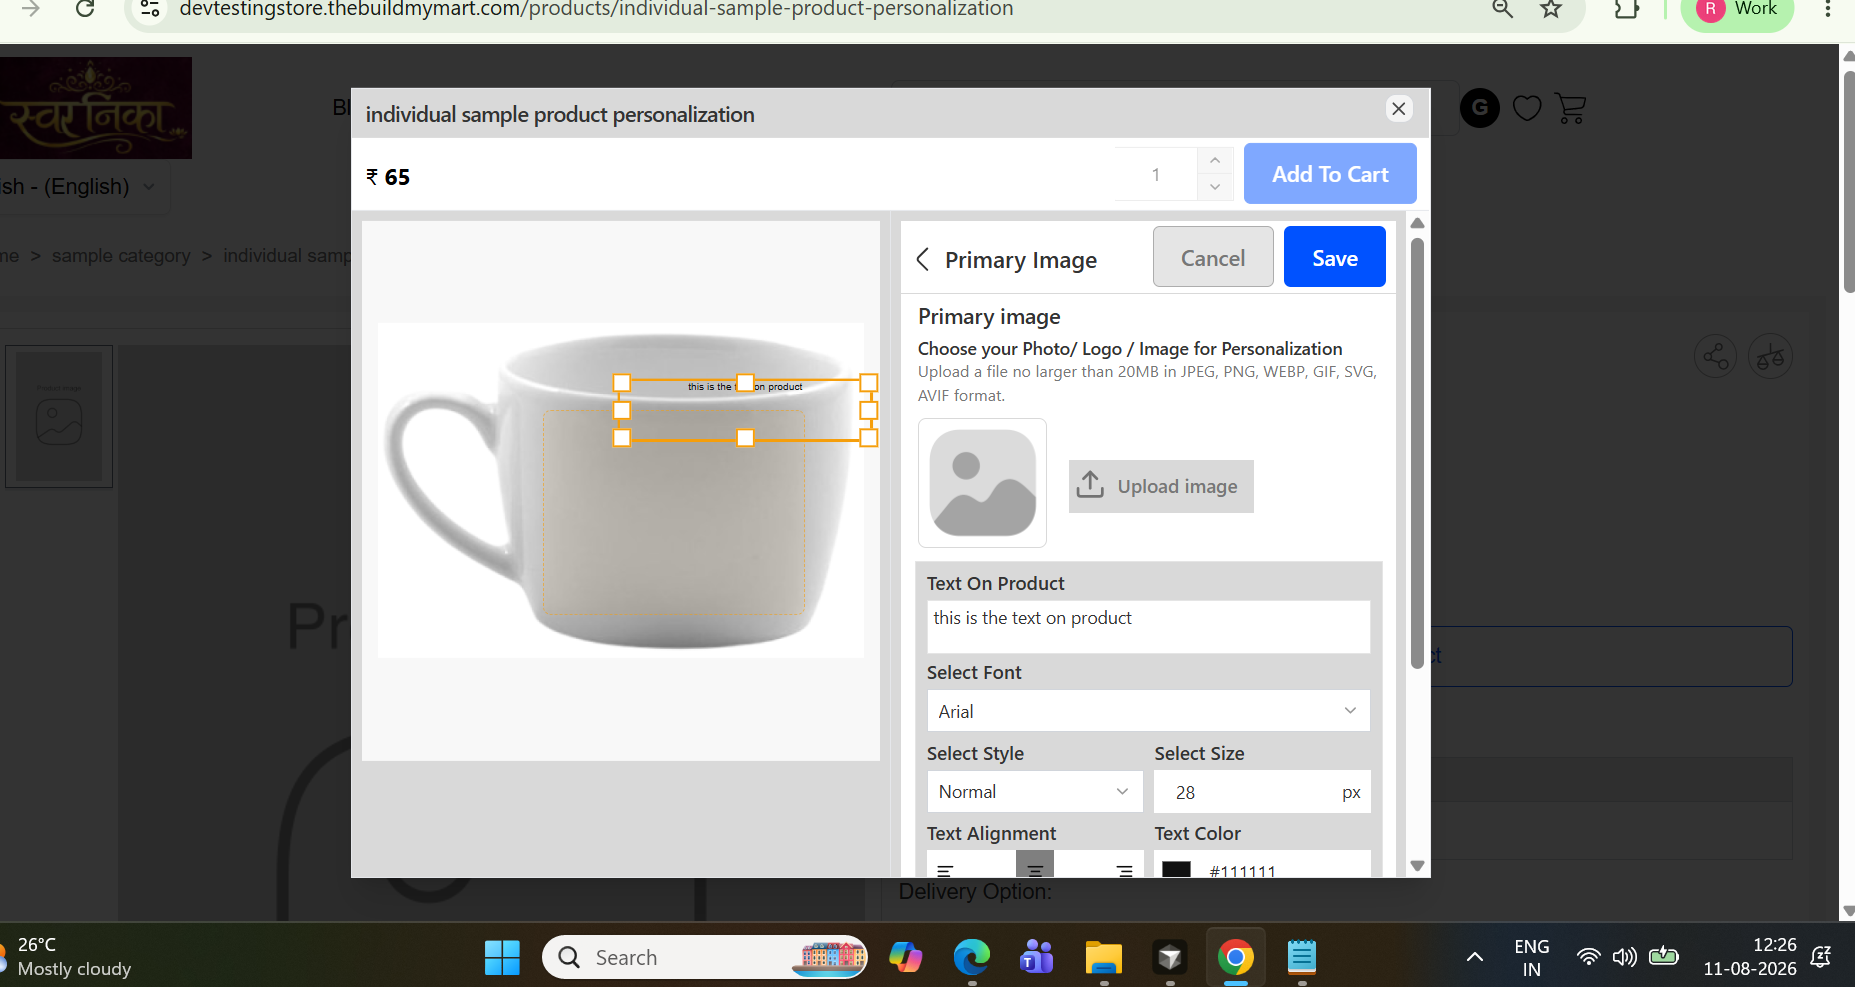Open Microsoft Teams from taskbar
The width and height of the screenshot is (1855, 987).
(1037, 958)
